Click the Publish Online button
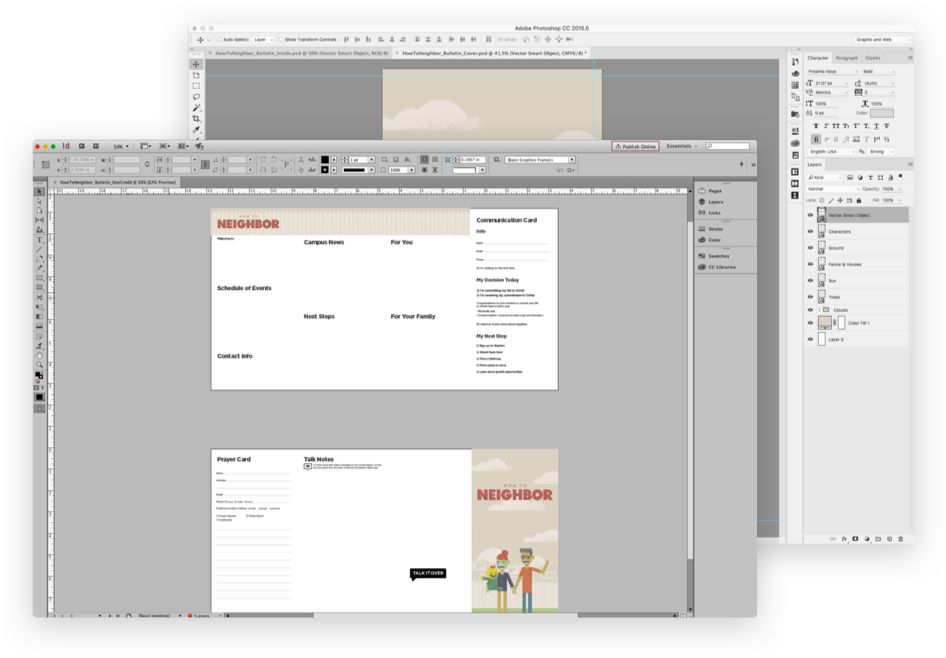 click(635, 146)
